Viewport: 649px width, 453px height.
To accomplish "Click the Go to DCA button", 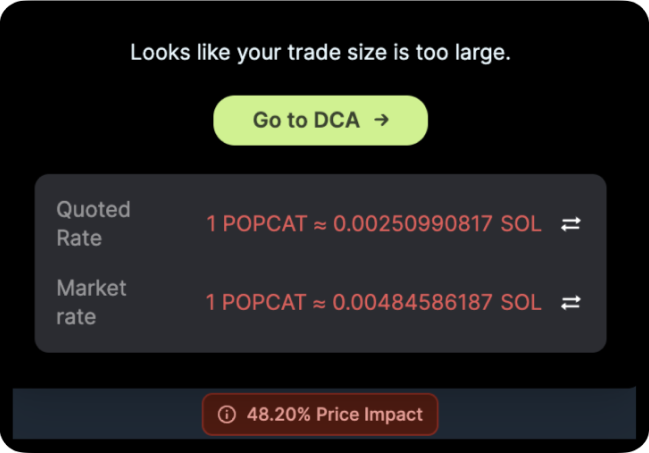I will (x=320, y=120).
